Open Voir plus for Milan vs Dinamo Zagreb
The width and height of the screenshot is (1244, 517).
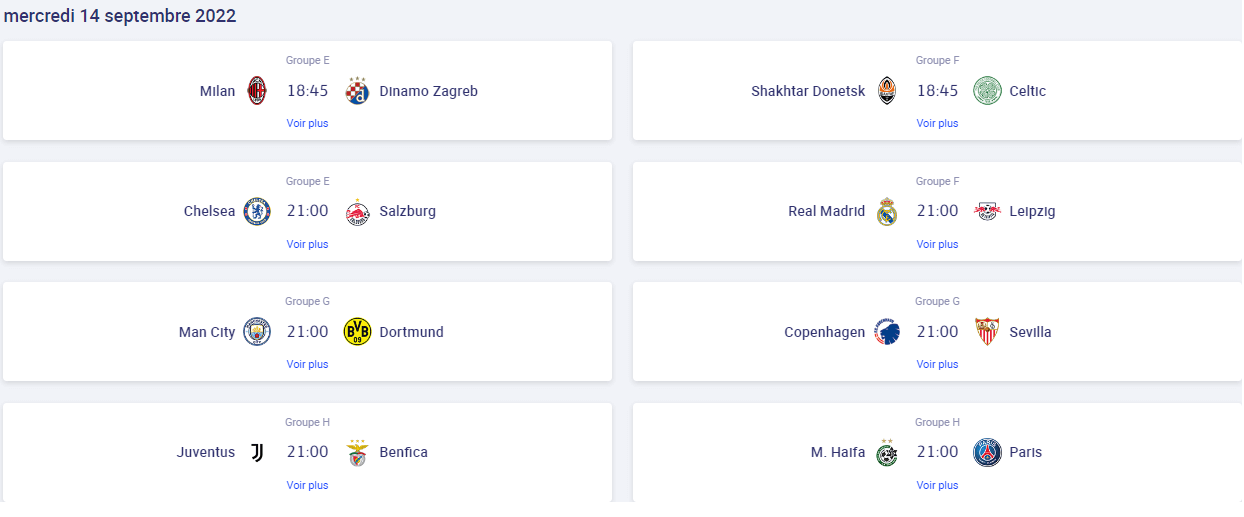[307, 124]
